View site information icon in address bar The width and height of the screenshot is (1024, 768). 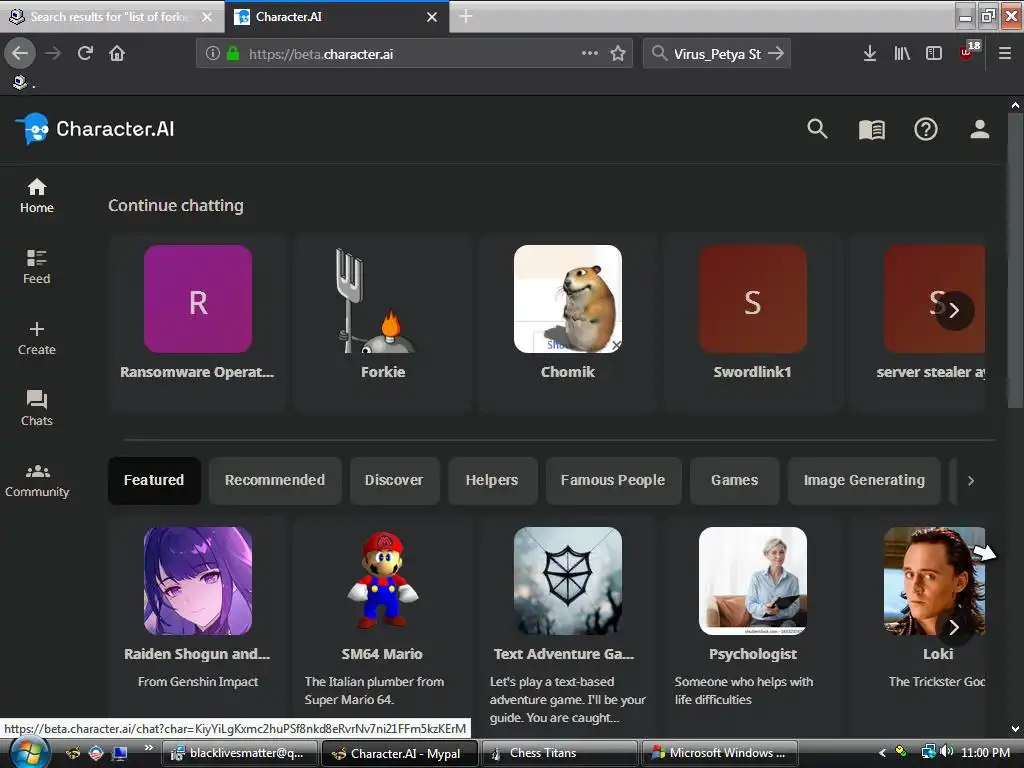click(212, 54)
